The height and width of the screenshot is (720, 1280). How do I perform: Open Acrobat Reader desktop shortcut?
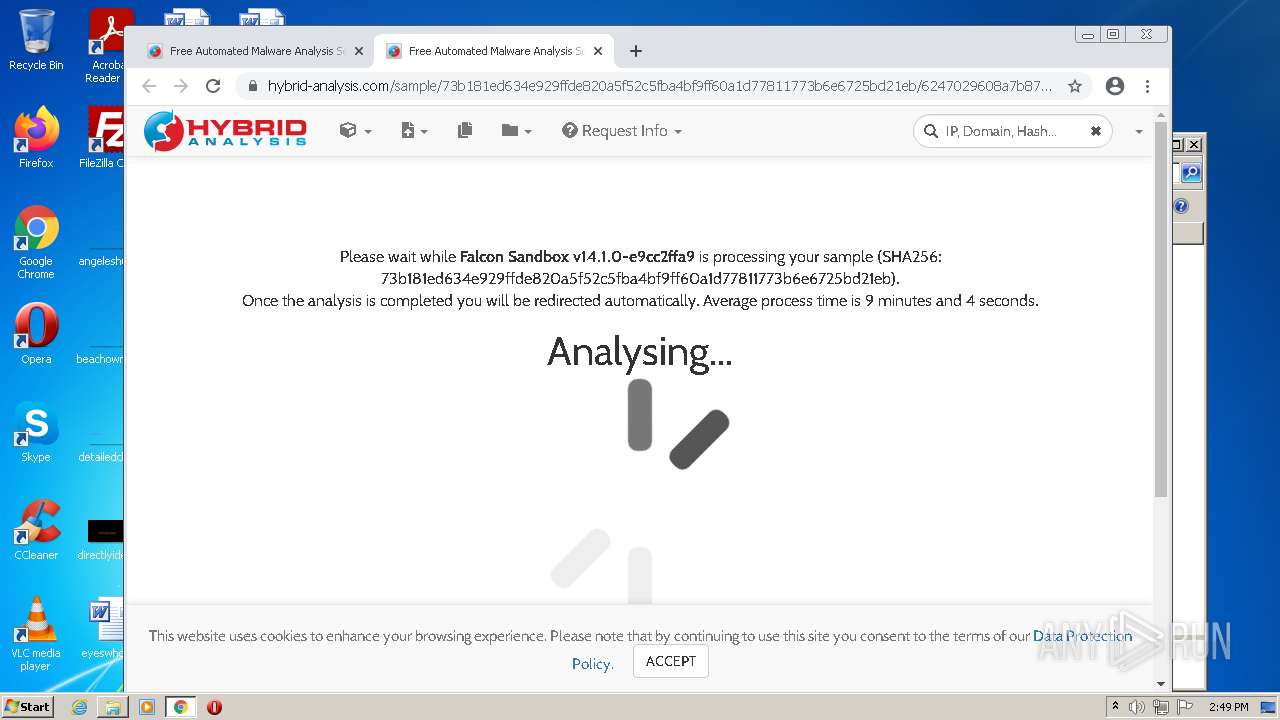pos(106,45)
